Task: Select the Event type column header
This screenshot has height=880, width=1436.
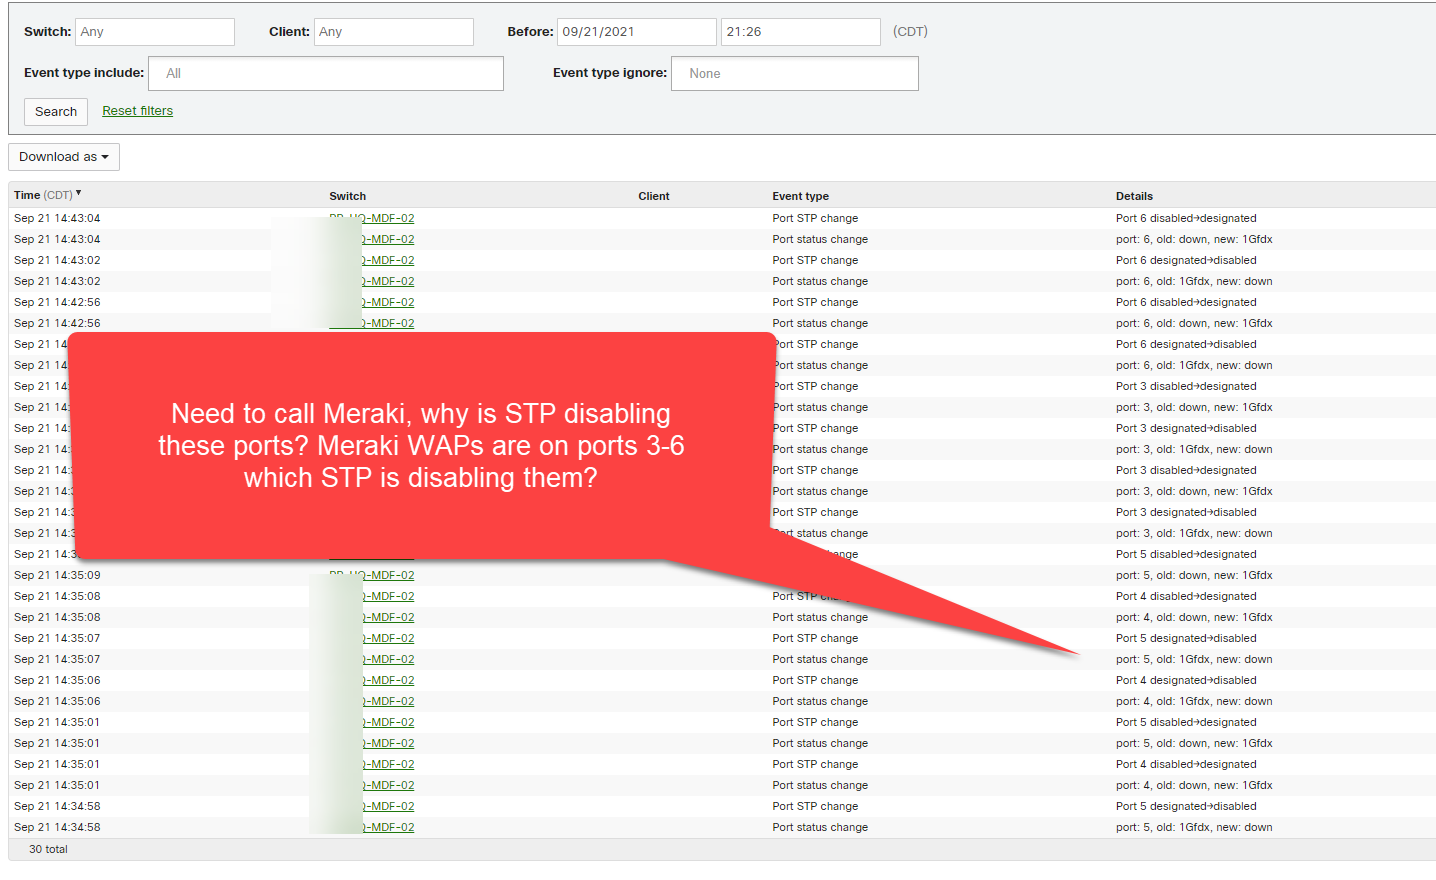Action: pos(798,196)
